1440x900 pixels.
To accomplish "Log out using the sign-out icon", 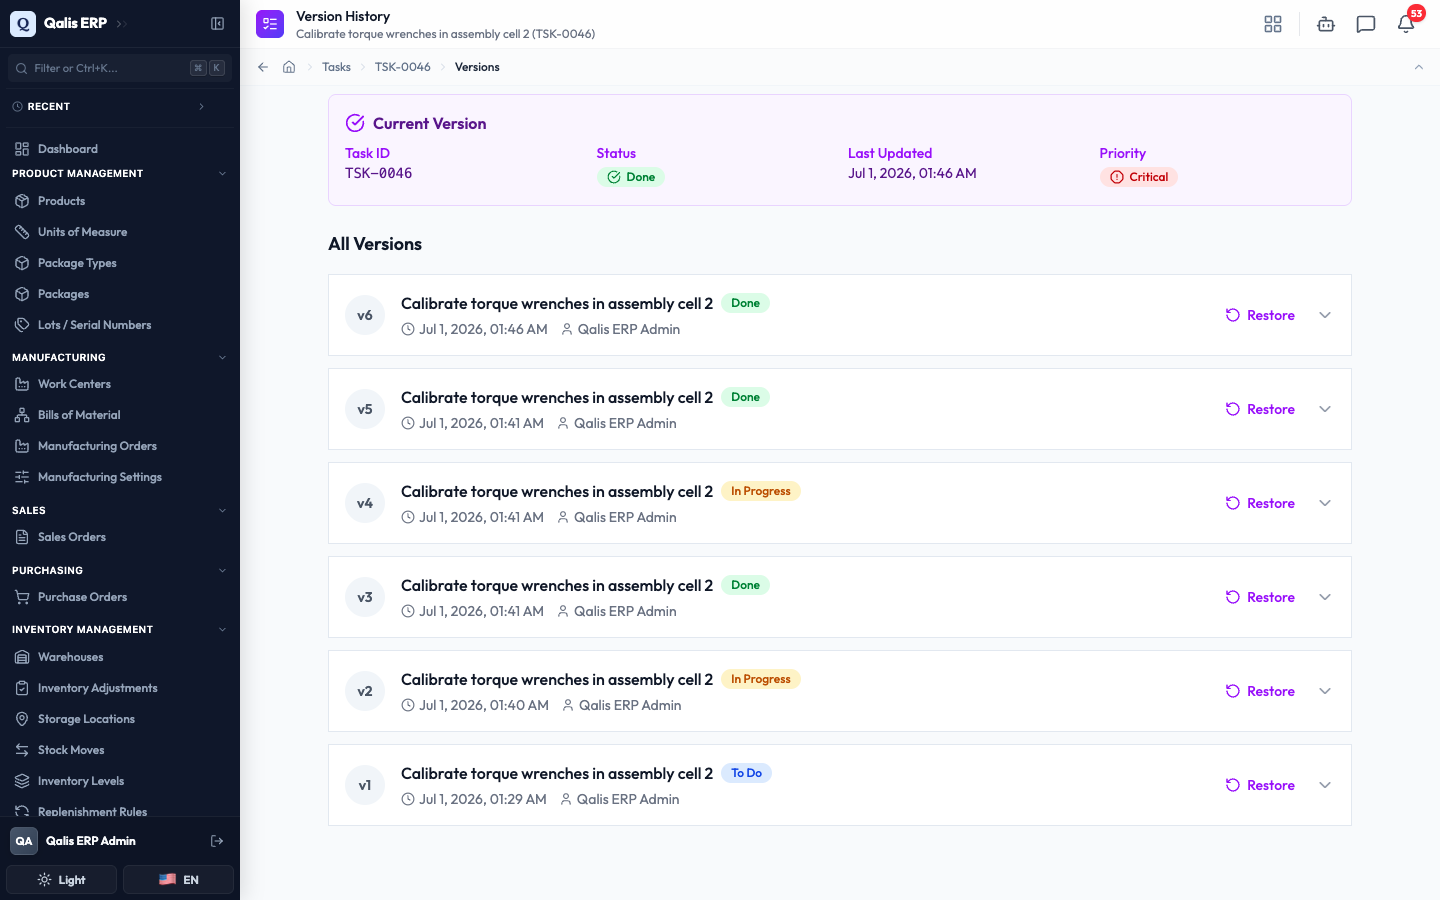I will [217, 841].
